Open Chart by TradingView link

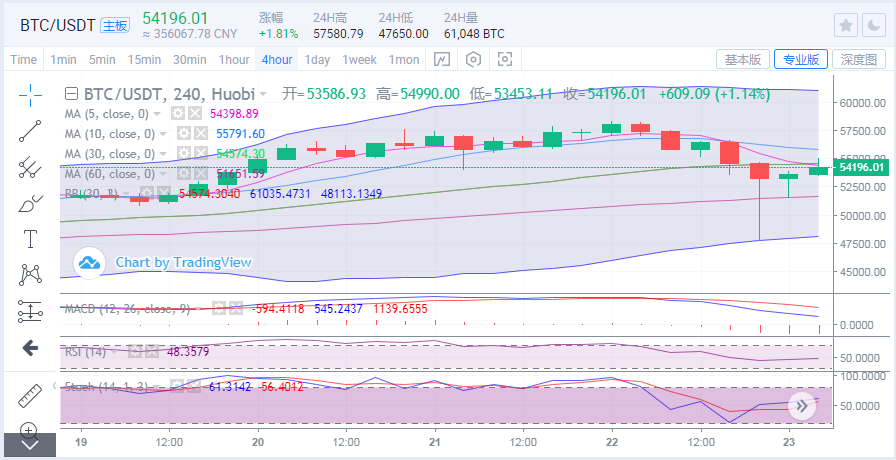(183, 262)
